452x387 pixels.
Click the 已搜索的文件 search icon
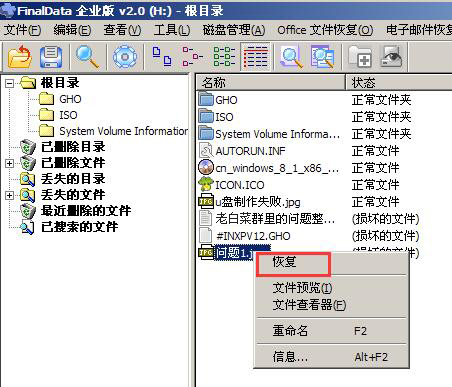(28, 227)
